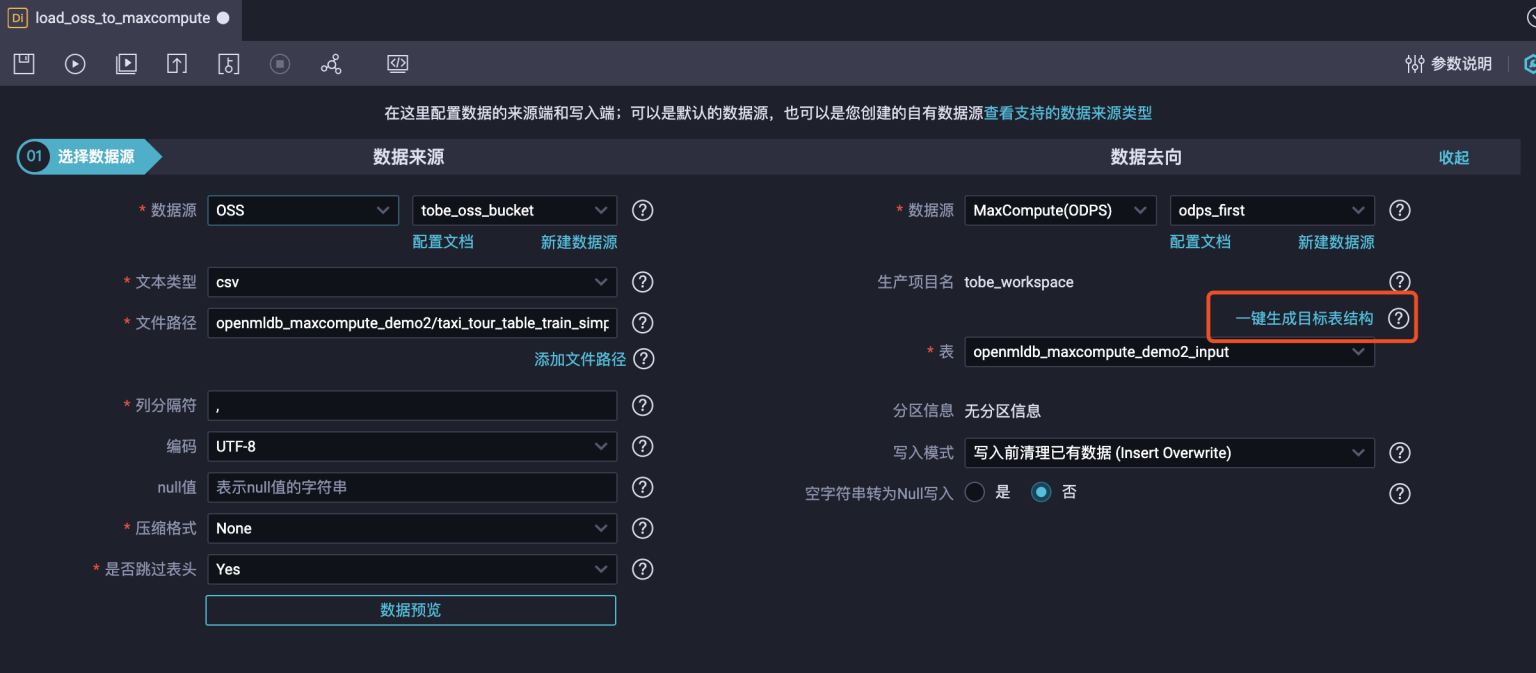The width and height of the screenshot is (1536, 673).
Task: Click the Run play icon
Action: (x=75, y=64)
